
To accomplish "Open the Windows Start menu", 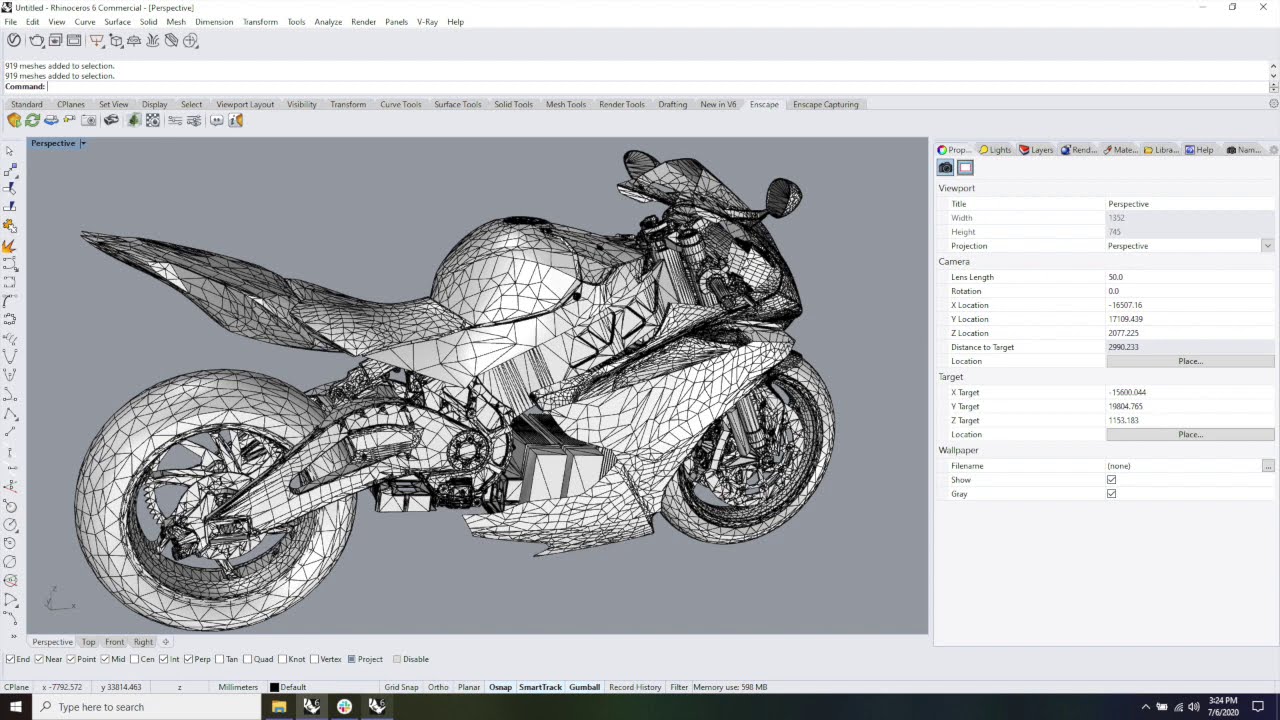I will (x=15, y=706).
